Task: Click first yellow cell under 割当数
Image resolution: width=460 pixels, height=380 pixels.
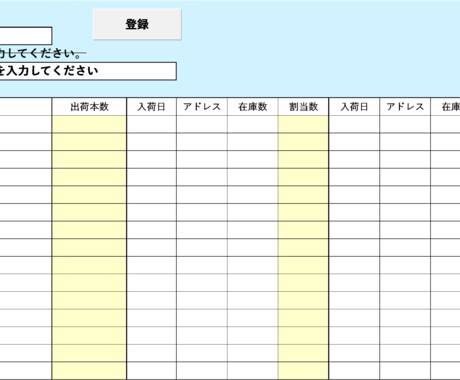Action: pos(303,124)
